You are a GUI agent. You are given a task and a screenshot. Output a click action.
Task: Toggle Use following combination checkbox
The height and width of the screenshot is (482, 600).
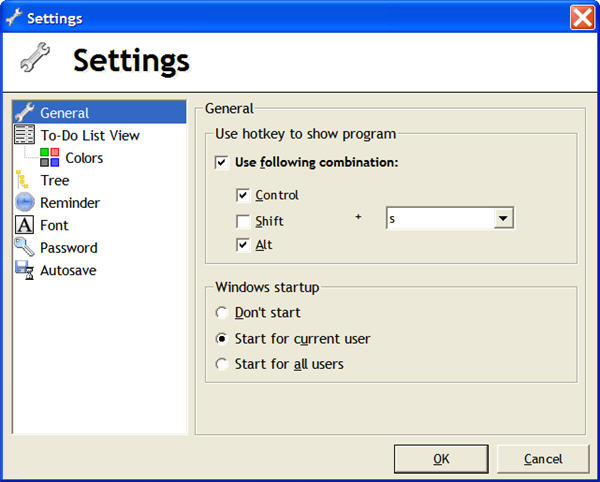(222, 162)
